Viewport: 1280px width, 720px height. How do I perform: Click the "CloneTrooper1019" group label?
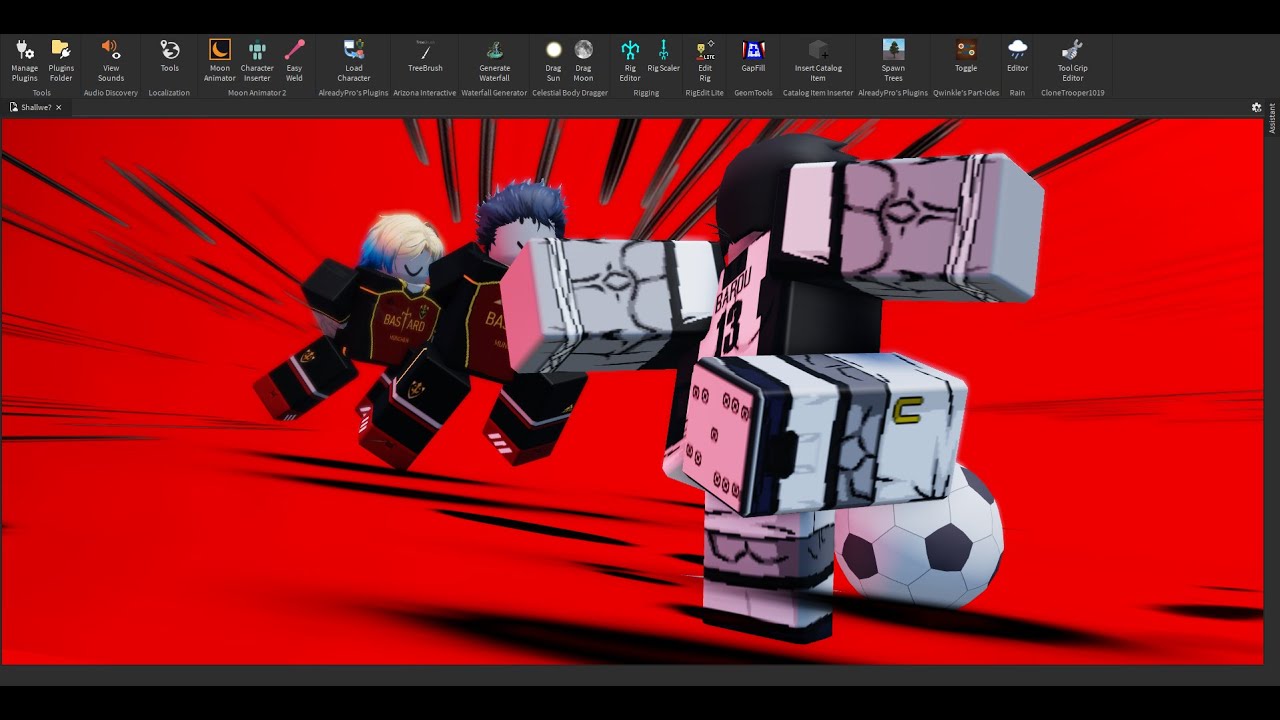click(1072, 93)
